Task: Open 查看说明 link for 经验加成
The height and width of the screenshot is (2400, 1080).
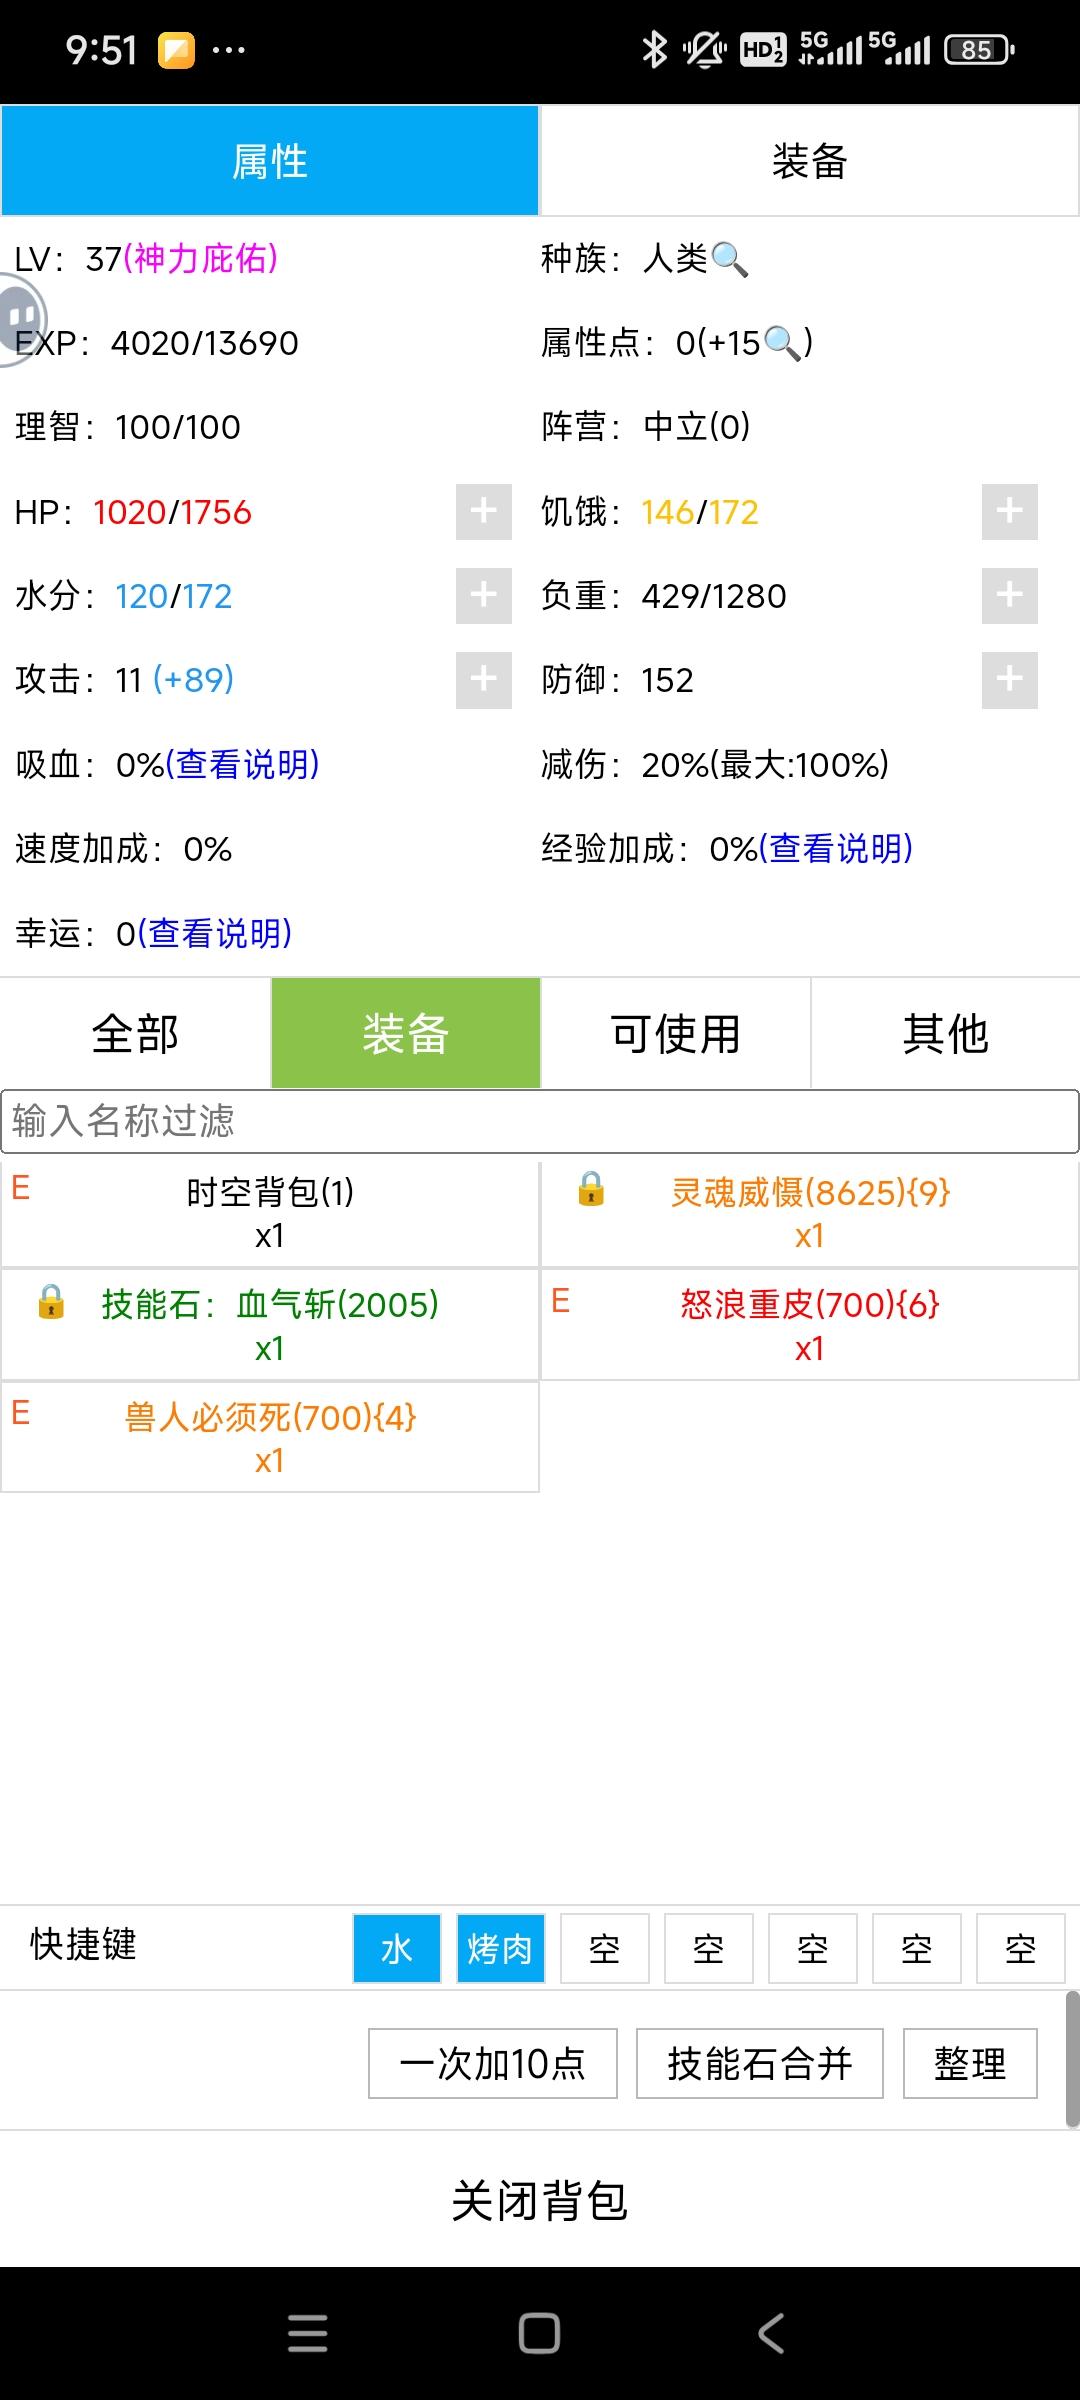Action: point(836,849)
